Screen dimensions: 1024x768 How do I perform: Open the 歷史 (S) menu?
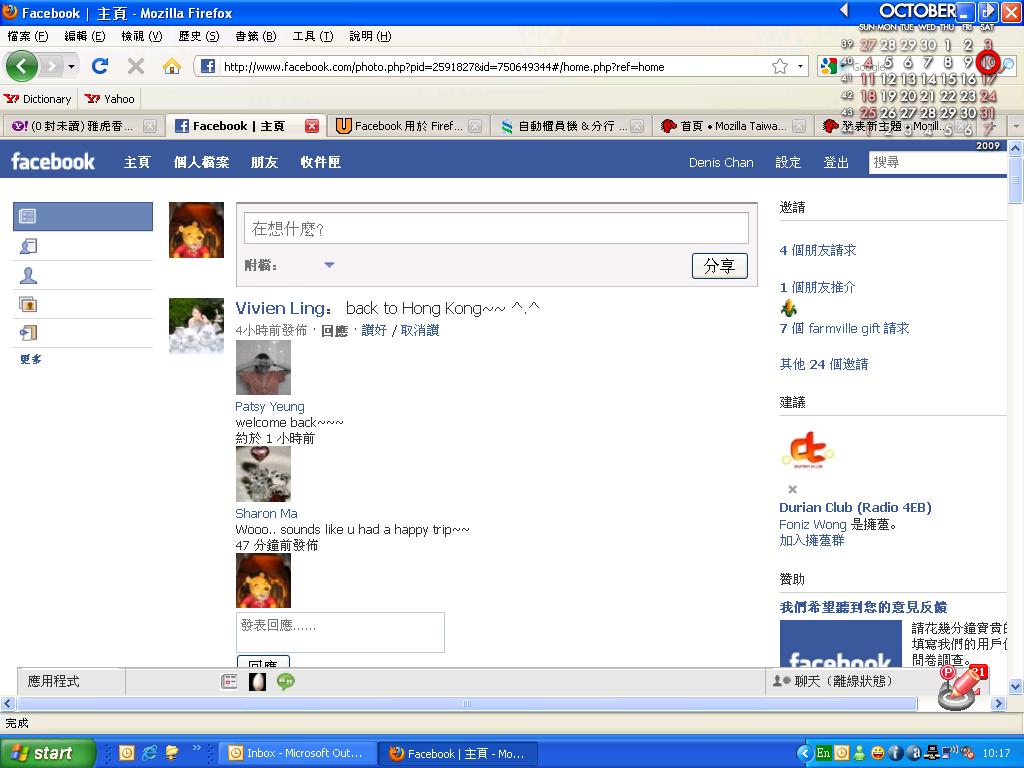(x=199, y=36)
